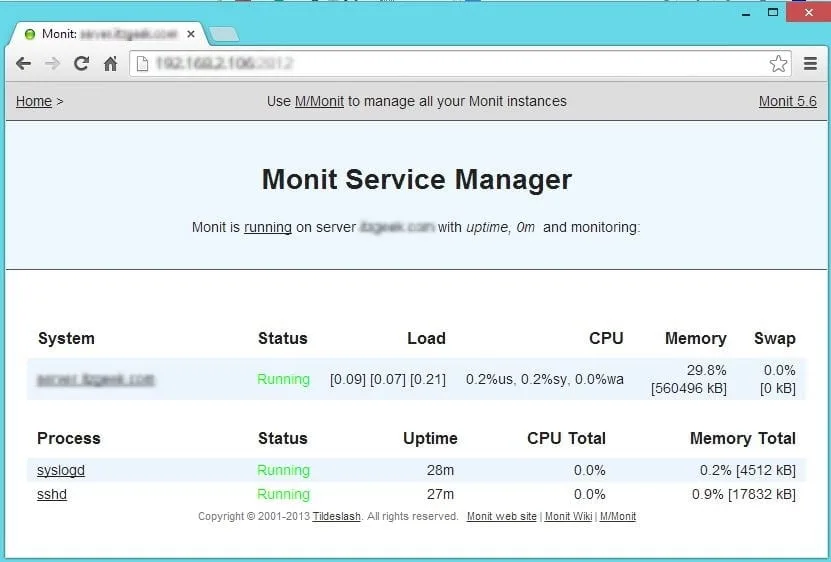Click sshd CPU Total 0.0%

[x=590, y=494]
